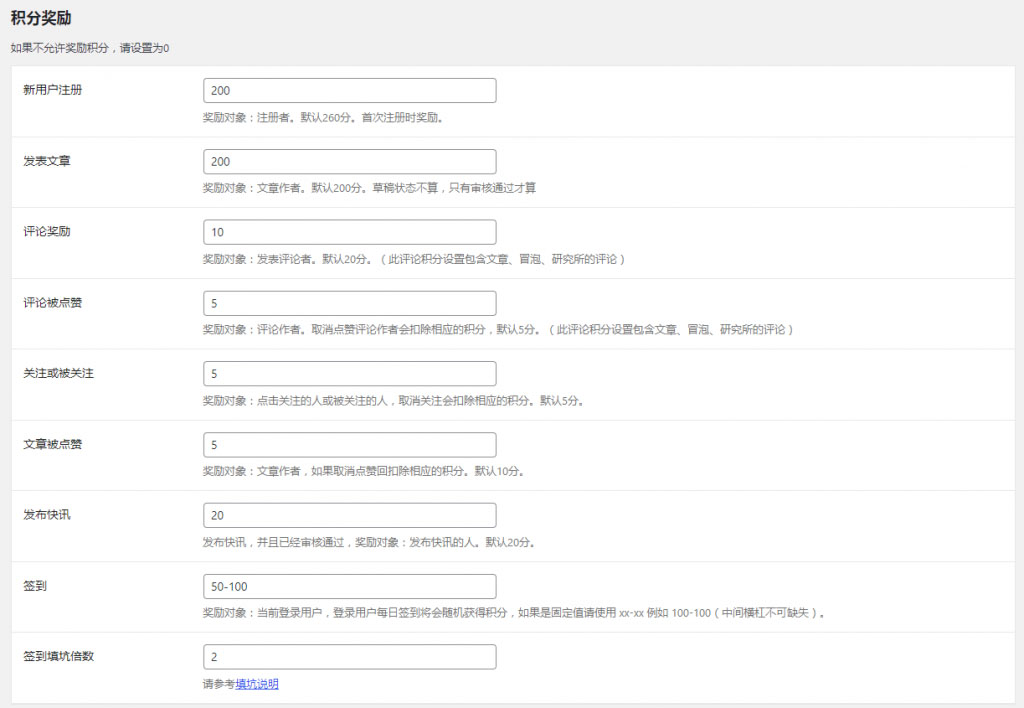Viewport: 1024px width, 708px height.
Task: Click the 发布快讯 row label
Action: coord(46,514)
